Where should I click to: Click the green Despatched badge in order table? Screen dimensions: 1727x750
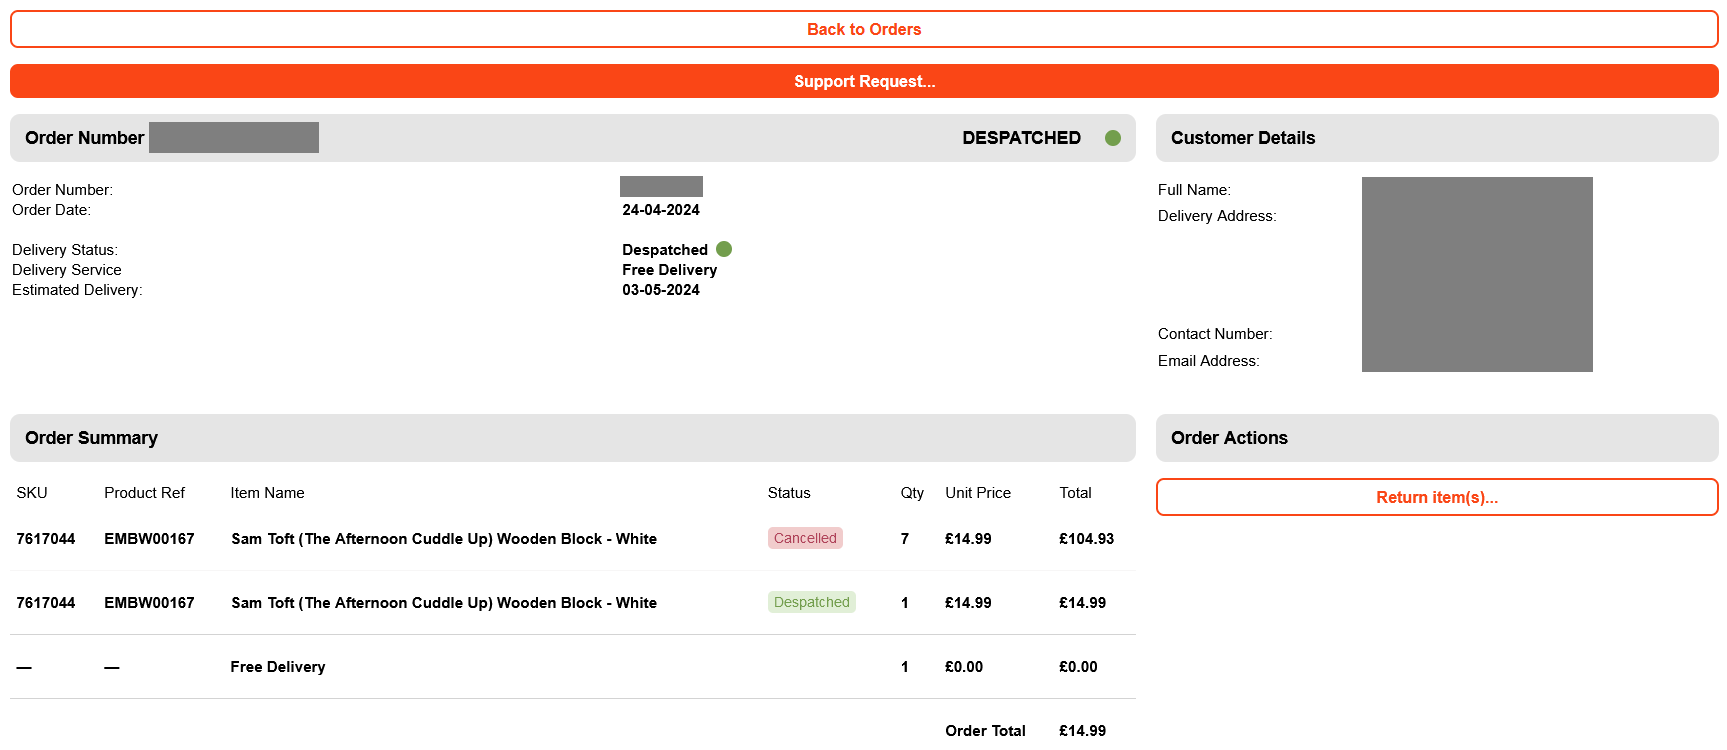click(811, 602)
